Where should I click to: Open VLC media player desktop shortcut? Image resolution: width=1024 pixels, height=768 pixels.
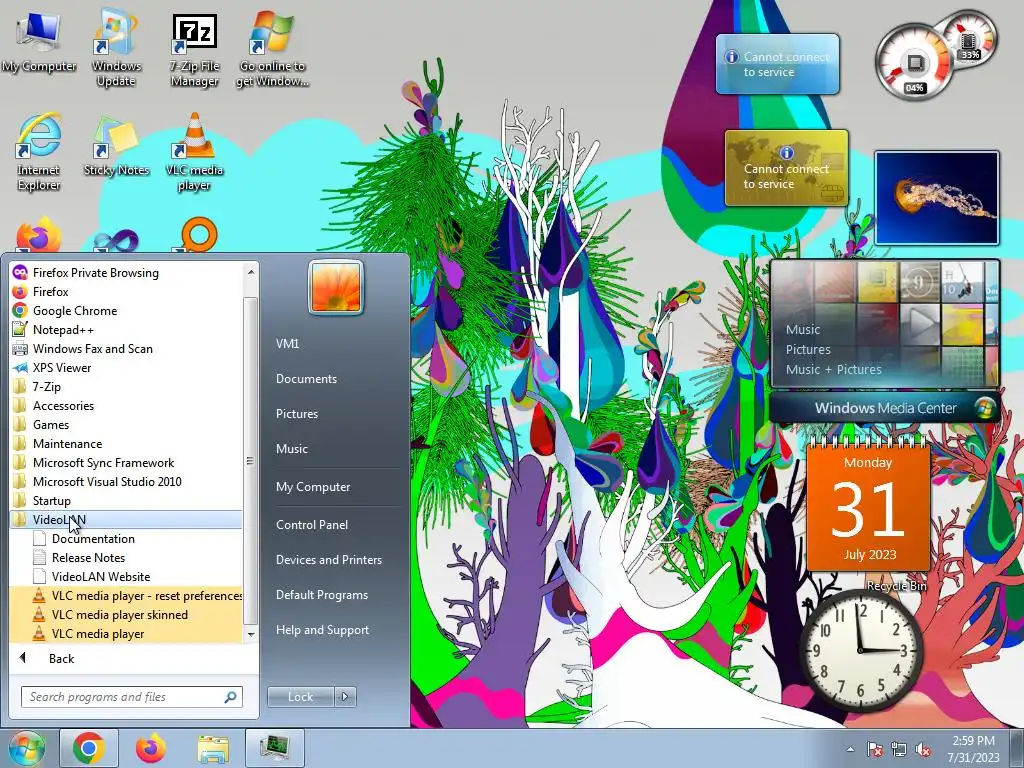click(x=194, y=152)
